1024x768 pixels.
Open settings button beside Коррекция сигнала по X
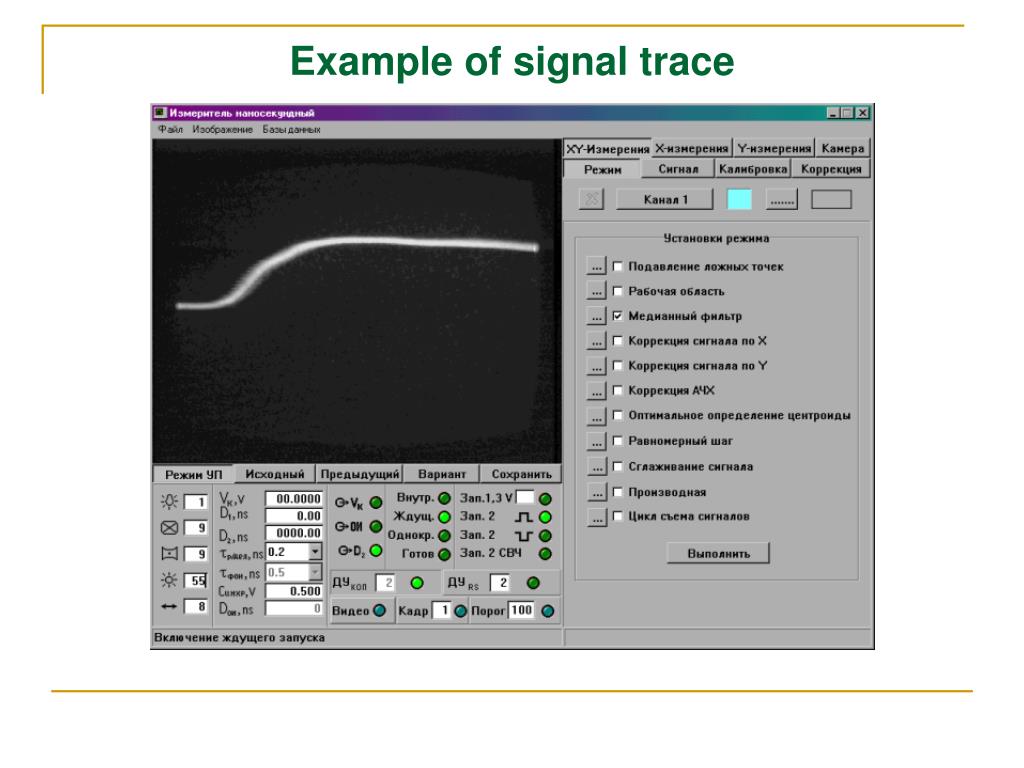pyautogui.click(x=596, y=341)
